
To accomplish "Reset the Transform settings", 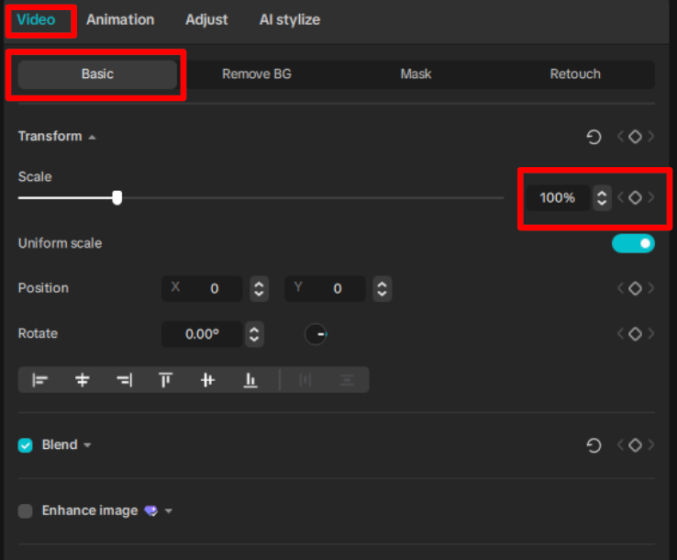I will pyautogui.click(x=594, y=137).
